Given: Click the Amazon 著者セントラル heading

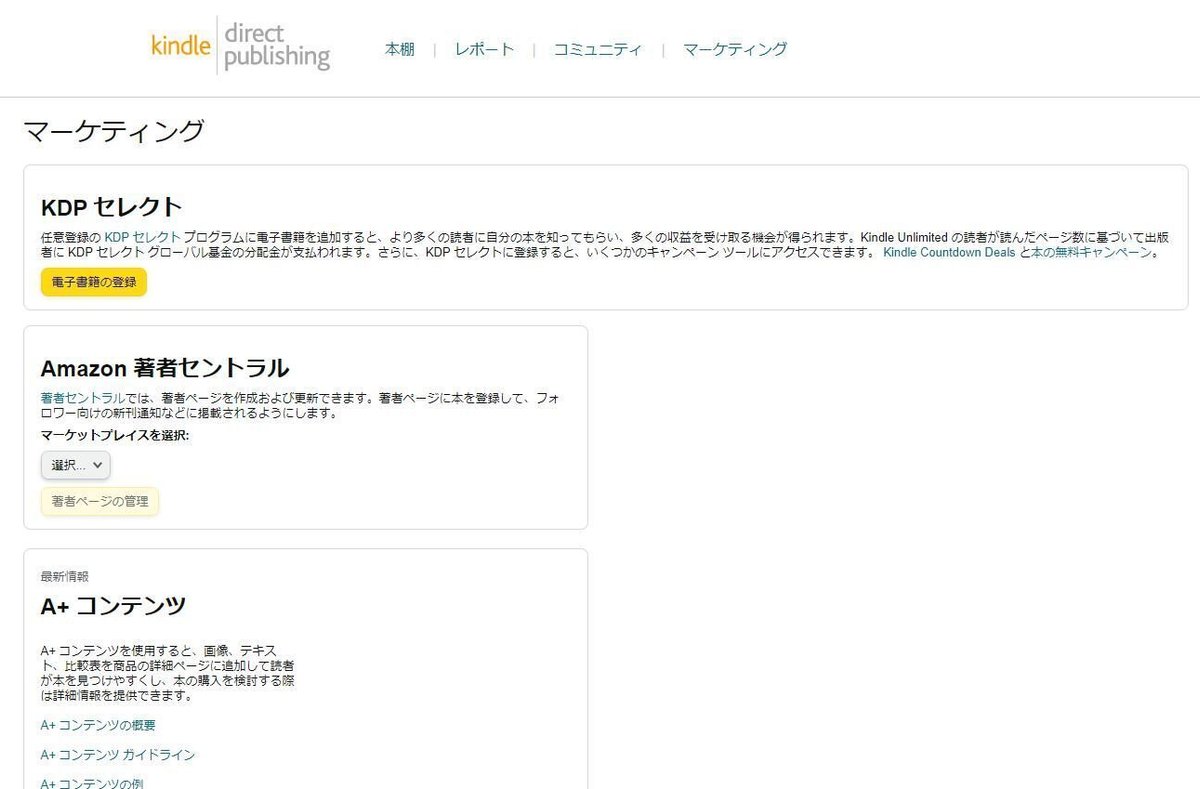Looking at the screenshot, I should click(165, 368).
